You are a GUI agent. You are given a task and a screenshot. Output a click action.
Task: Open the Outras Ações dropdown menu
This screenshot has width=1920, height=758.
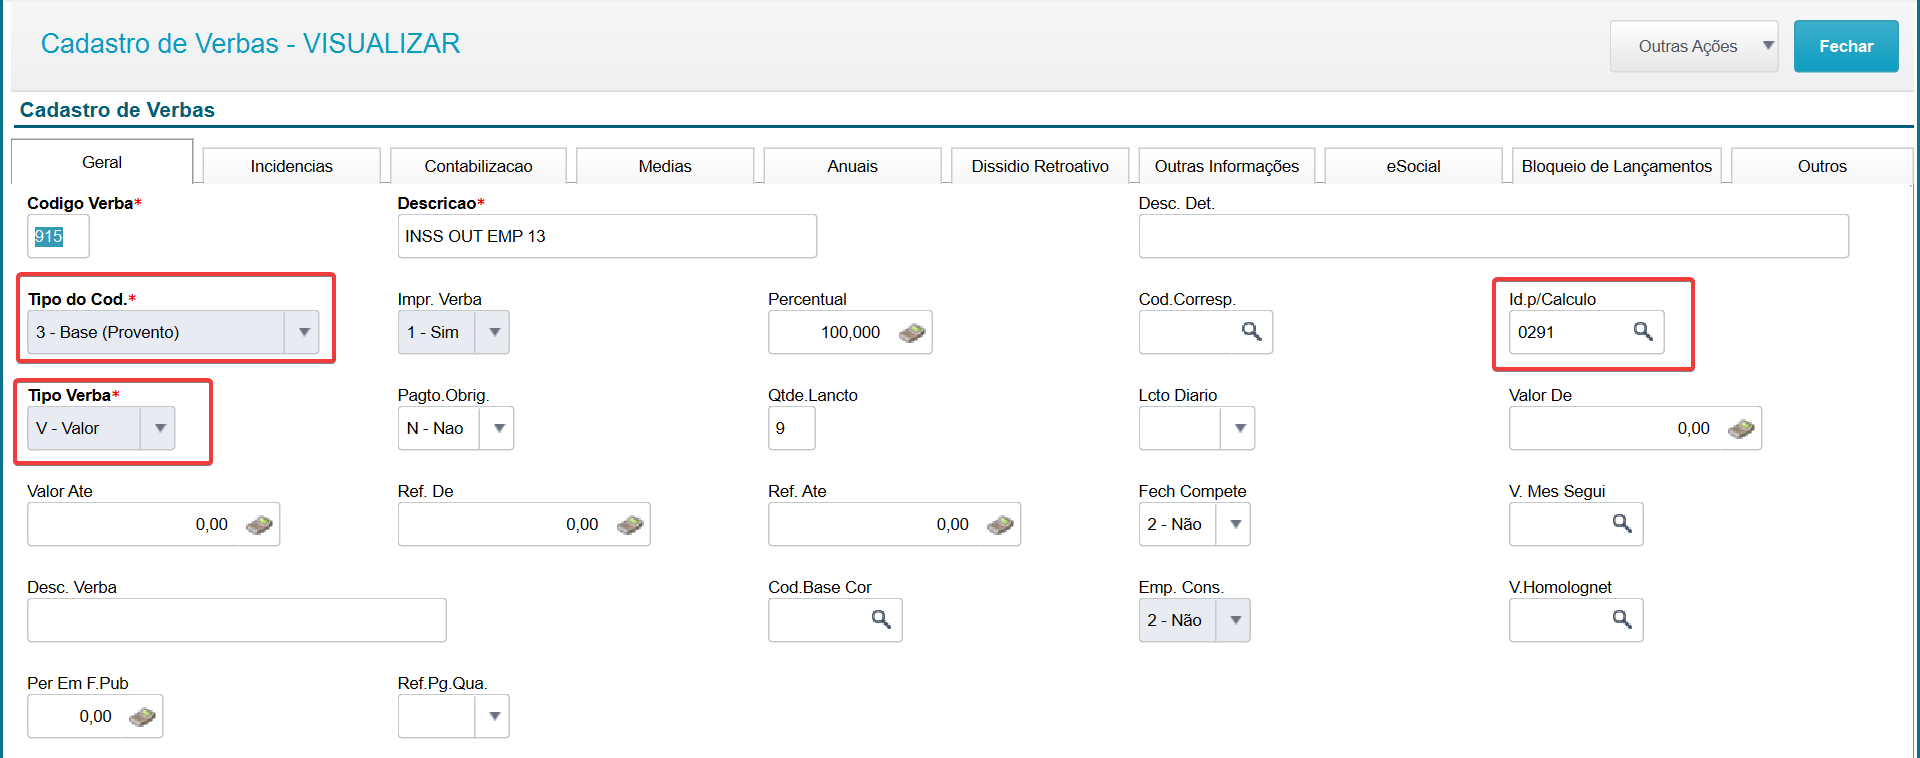tap(1694, 46)
